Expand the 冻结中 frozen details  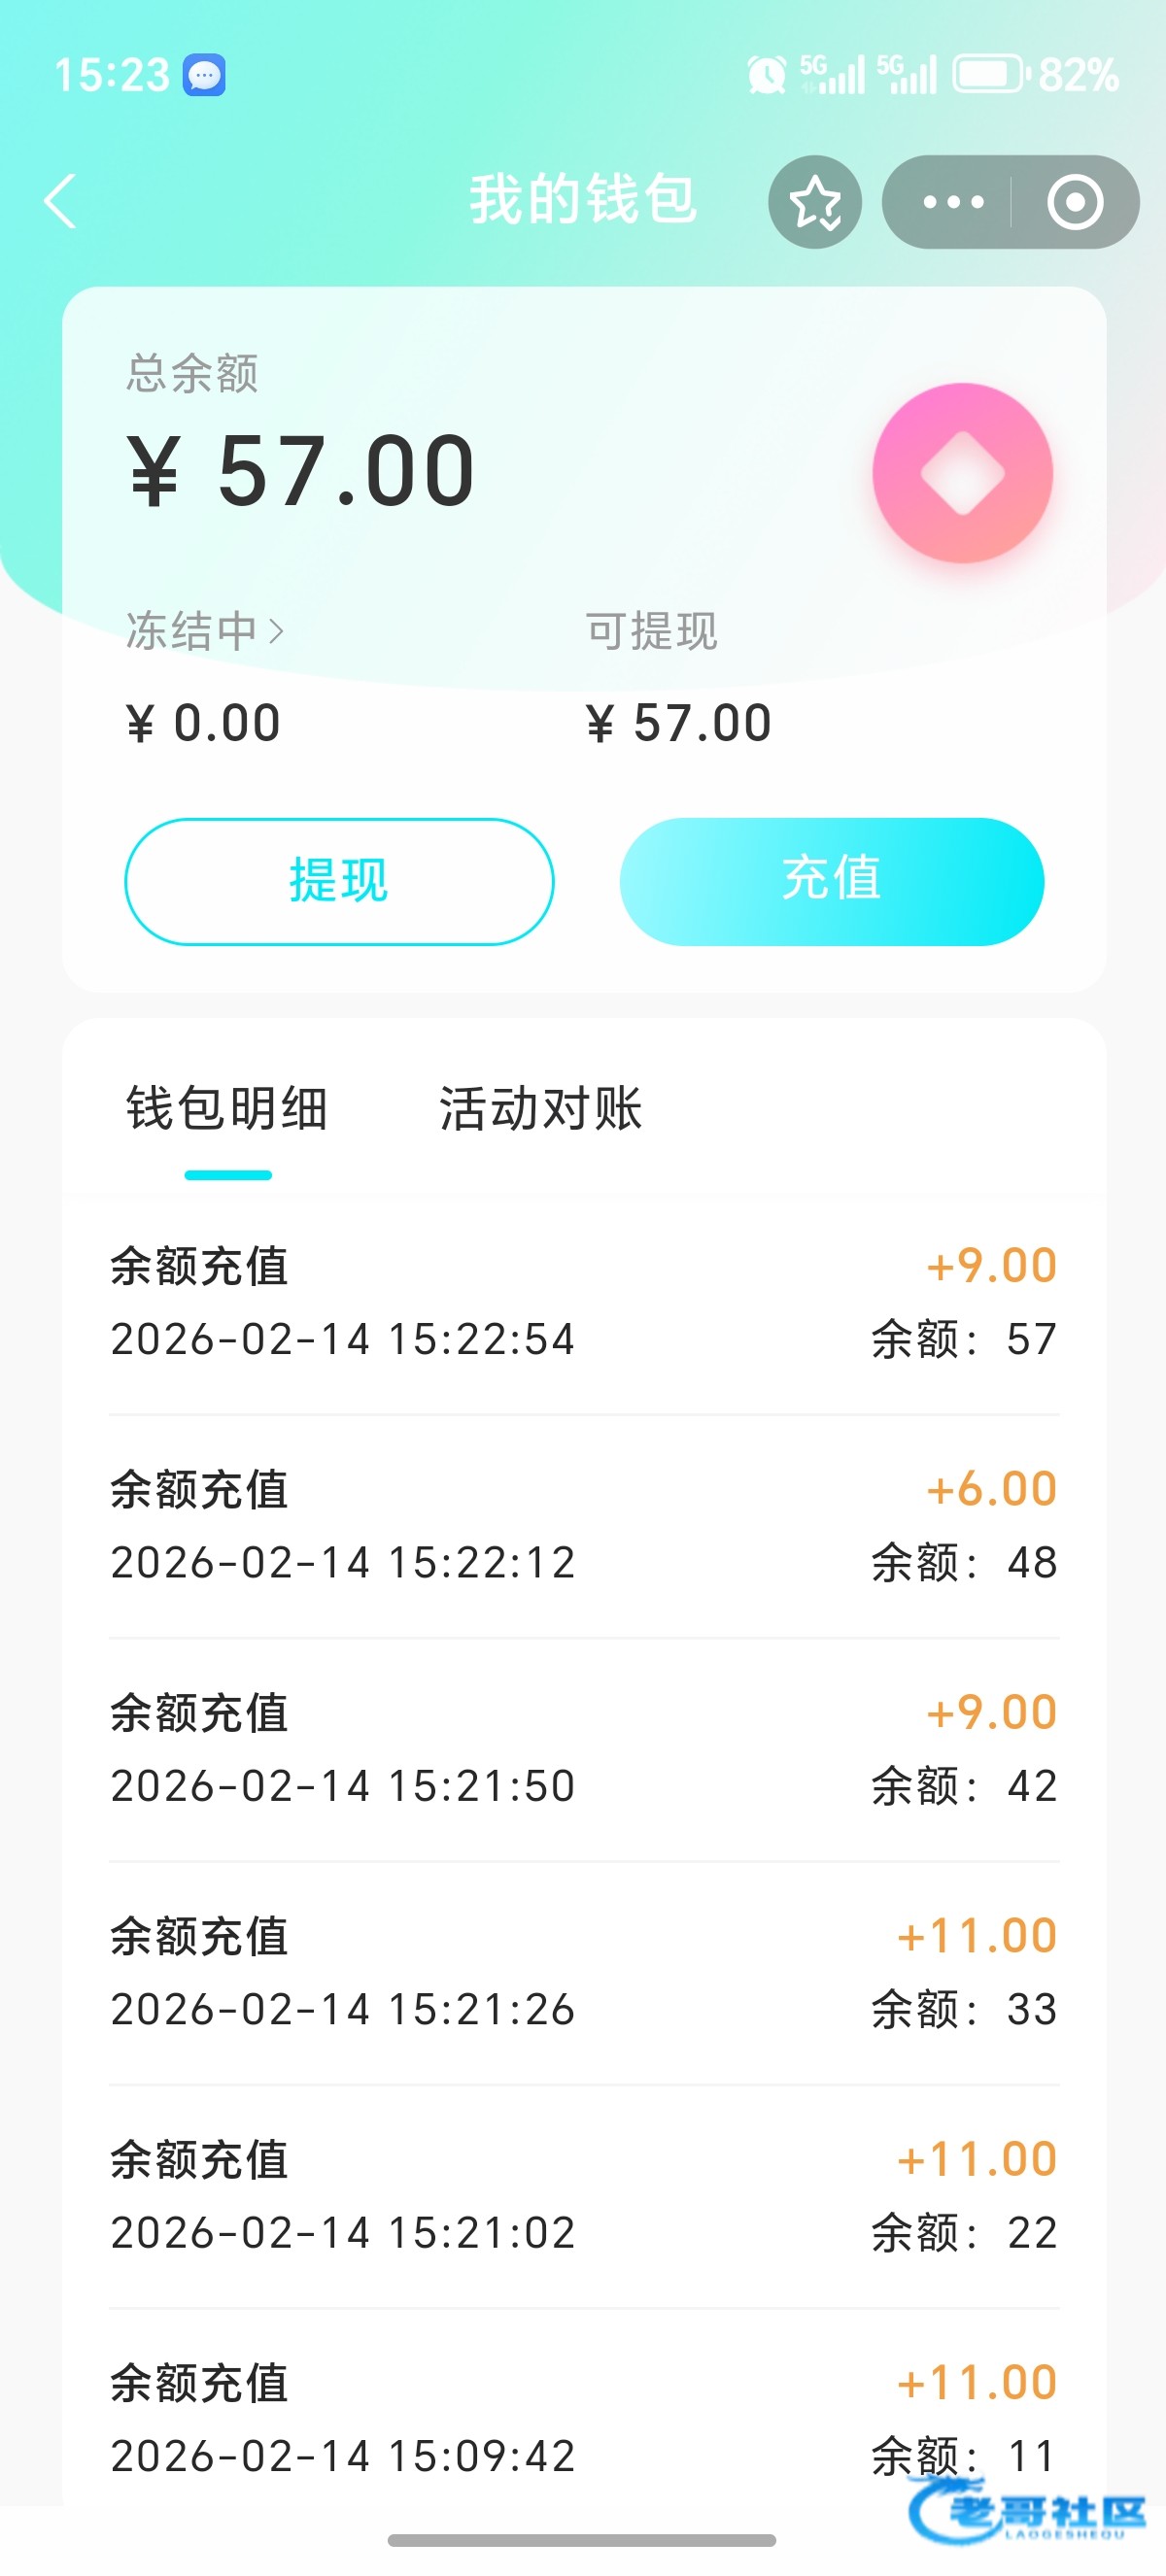tap(205, 631)
